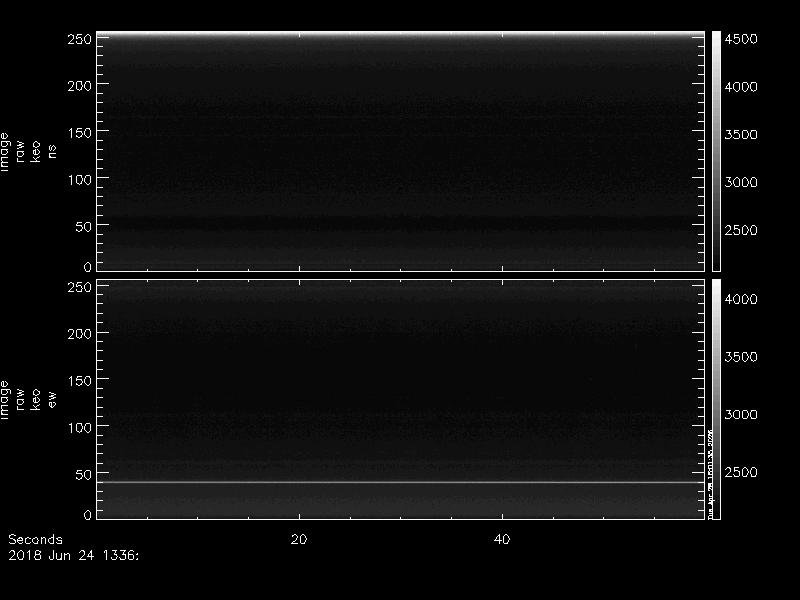The height and width of the screenshot is (600, 800).
Task: Click '3500' on the ew colorbar scale
Action: (741, 357)
